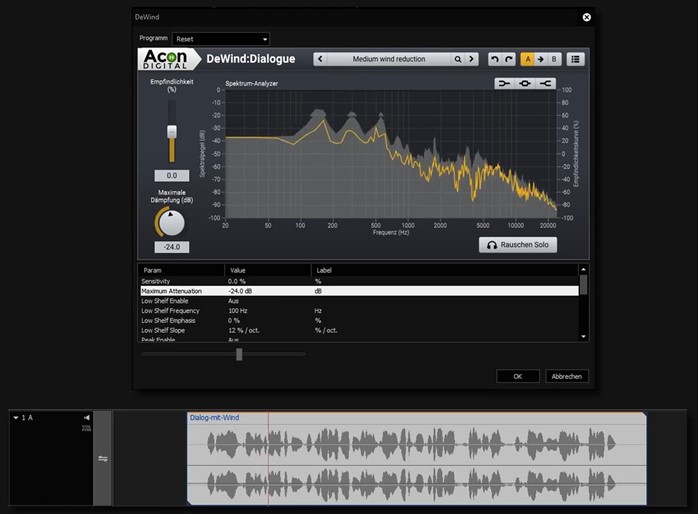Select the B settings slot
Image resolution: width=698 pixels, height=514 pixels.
[x=554, y=59]
